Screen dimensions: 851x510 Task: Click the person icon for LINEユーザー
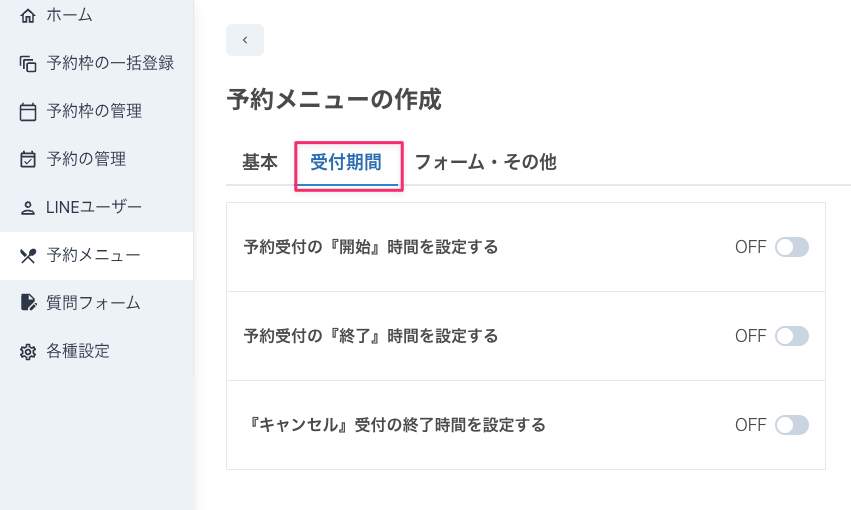click(28, 208)
